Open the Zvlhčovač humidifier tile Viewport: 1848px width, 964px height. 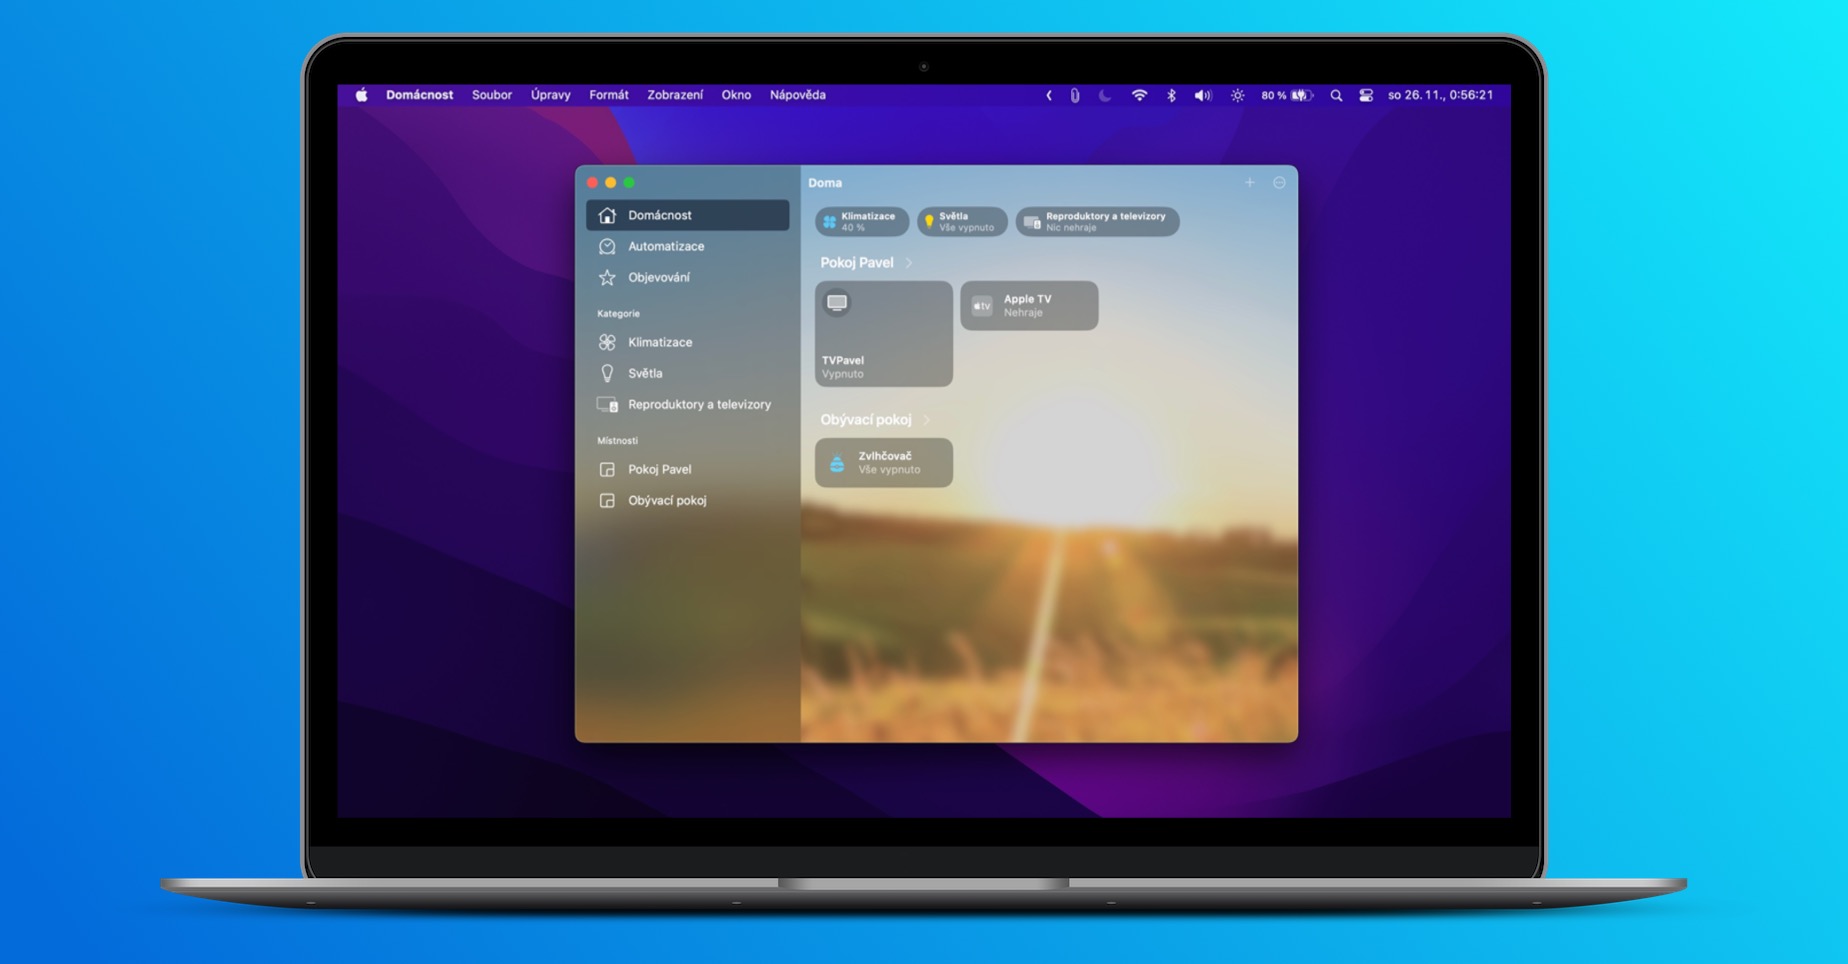pyautogui.click(x=884, y=463)
